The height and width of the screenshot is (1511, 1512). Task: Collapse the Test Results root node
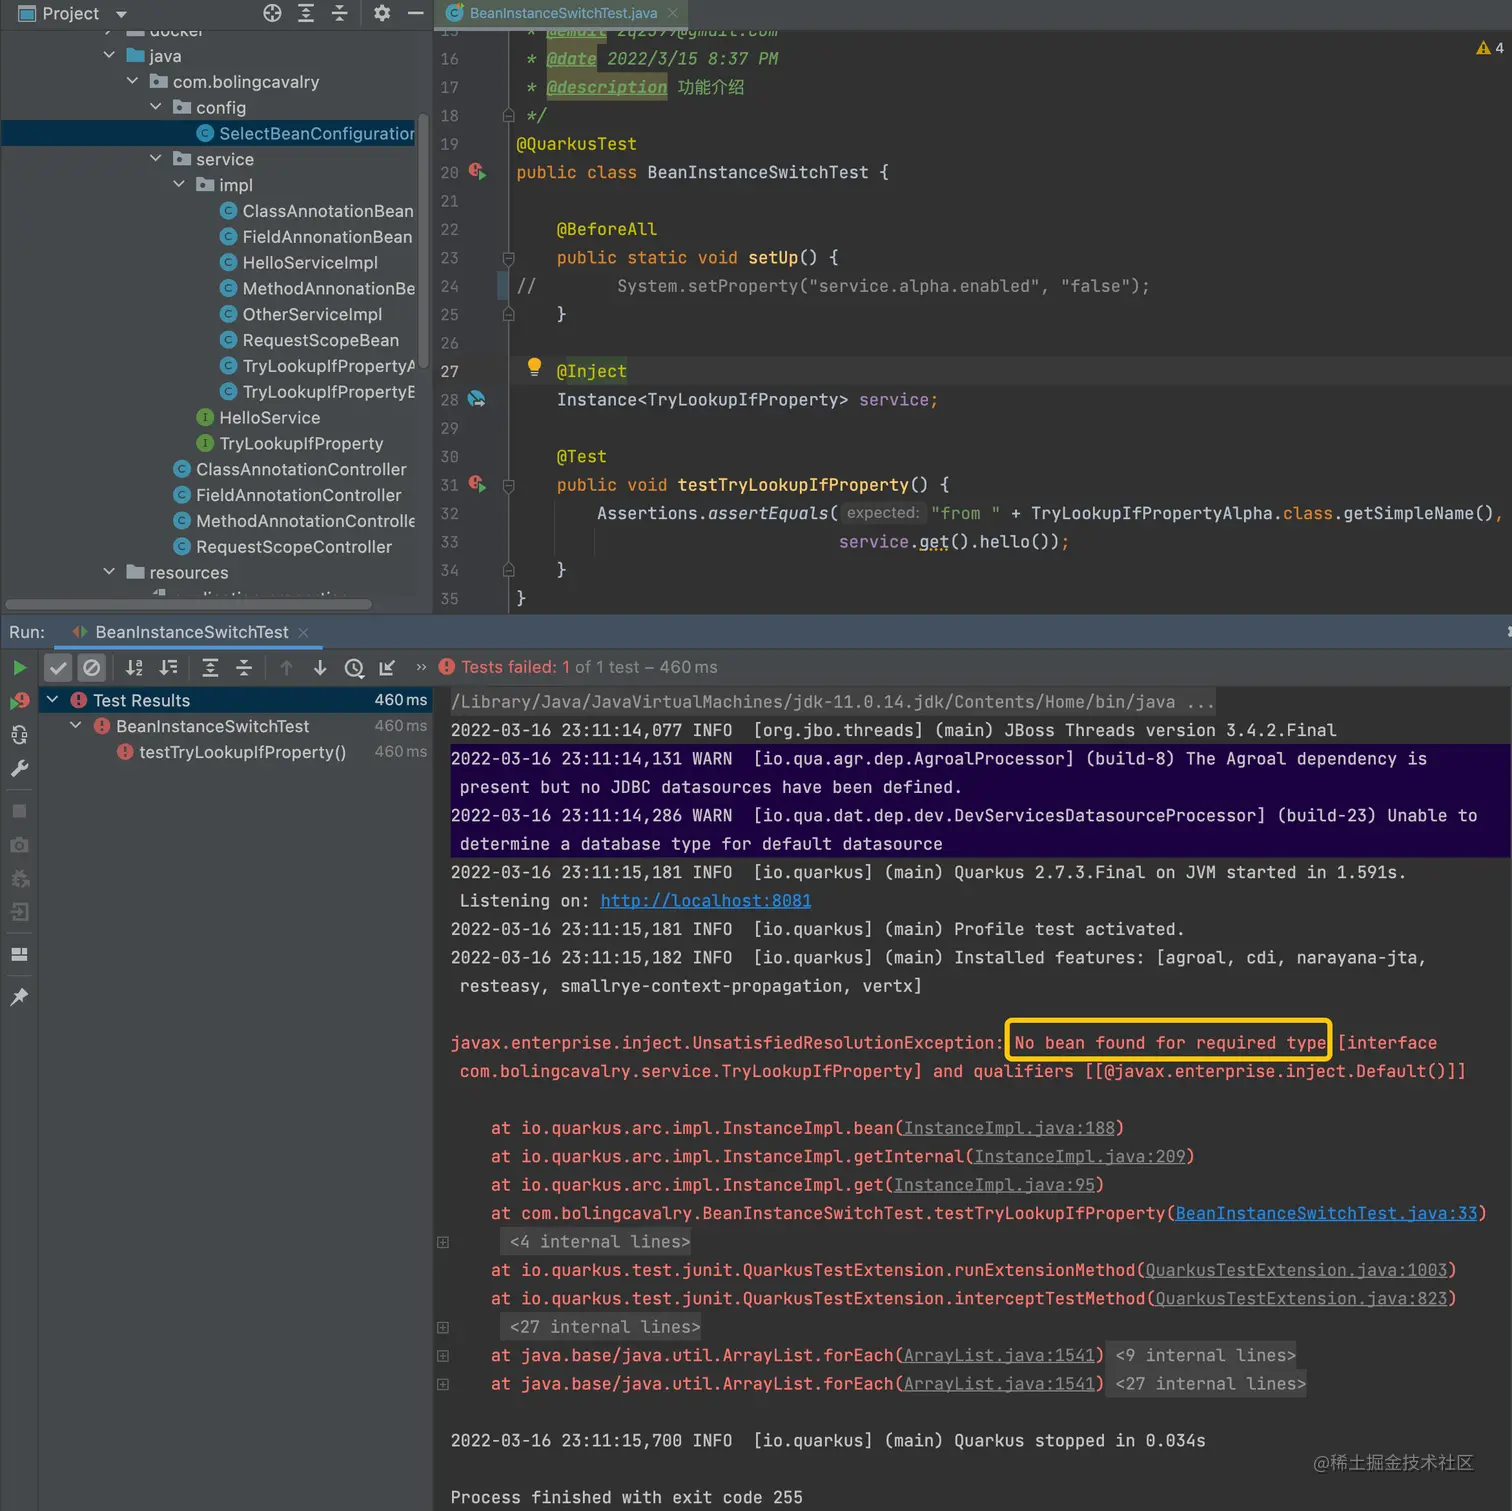coord(53,700)
